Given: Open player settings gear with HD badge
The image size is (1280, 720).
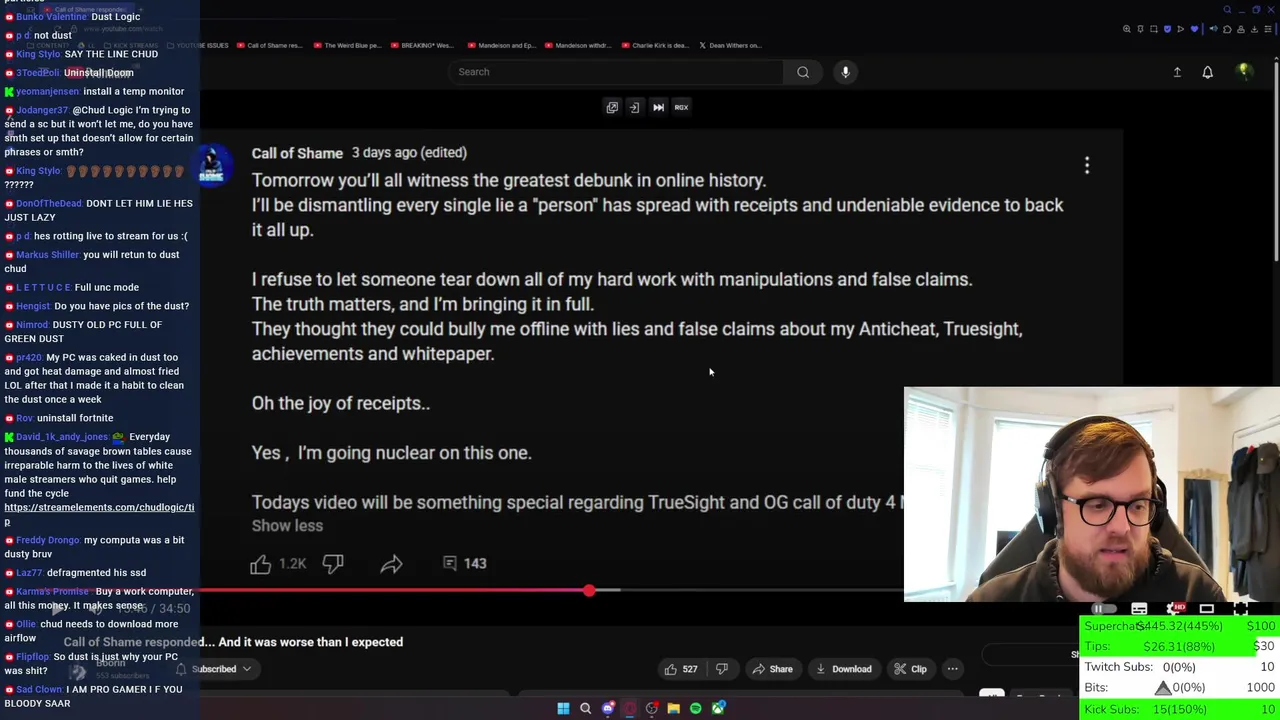Looking at the screenshot, I should click(x=1176, y=608).
